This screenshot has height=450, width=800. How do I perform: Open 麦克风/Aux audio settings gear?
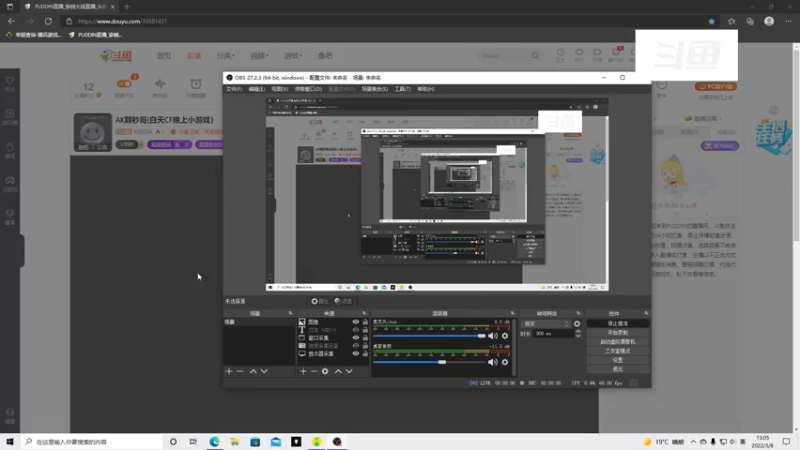[x=505, y=336]
